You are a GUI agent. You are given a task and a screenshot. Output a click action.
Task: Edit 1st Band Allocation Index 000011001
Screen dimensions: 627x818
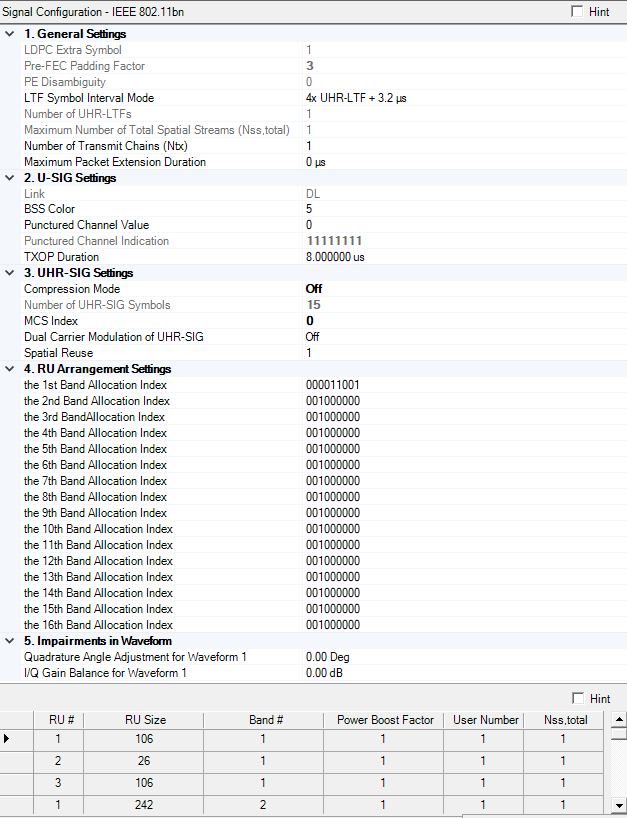tap(464, 385)
